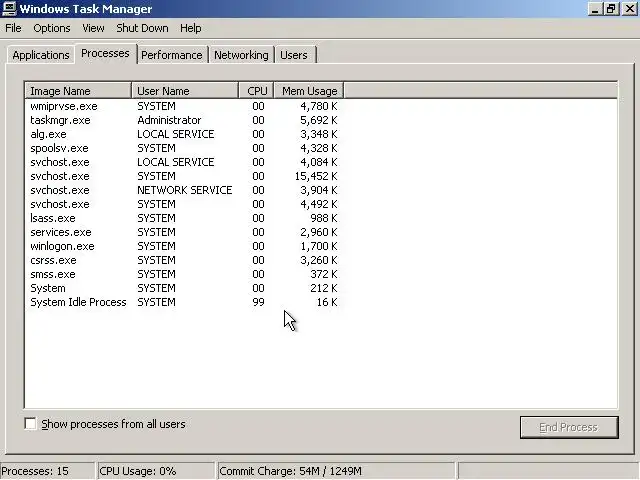
Task: Click the End Process button
Action: (569, 427)
